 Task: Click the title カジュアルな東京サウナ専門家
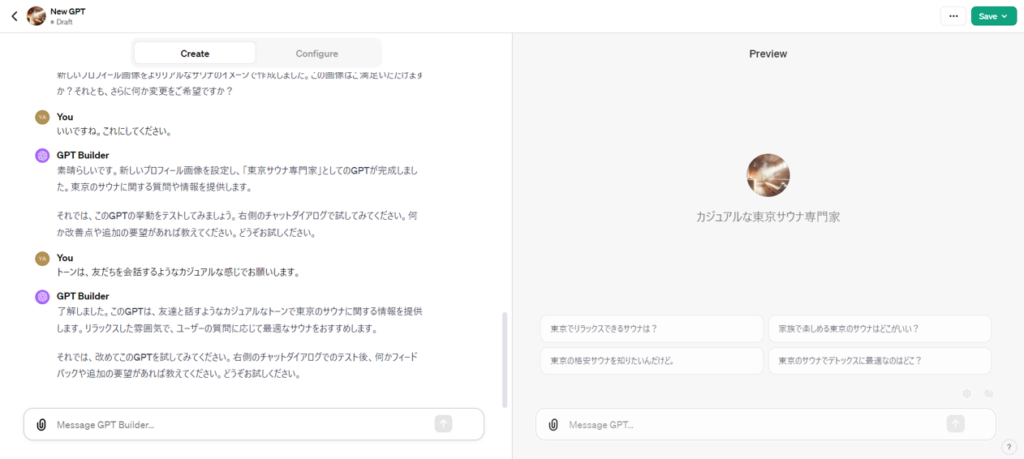pyautogui.click(x=768, y=217)
